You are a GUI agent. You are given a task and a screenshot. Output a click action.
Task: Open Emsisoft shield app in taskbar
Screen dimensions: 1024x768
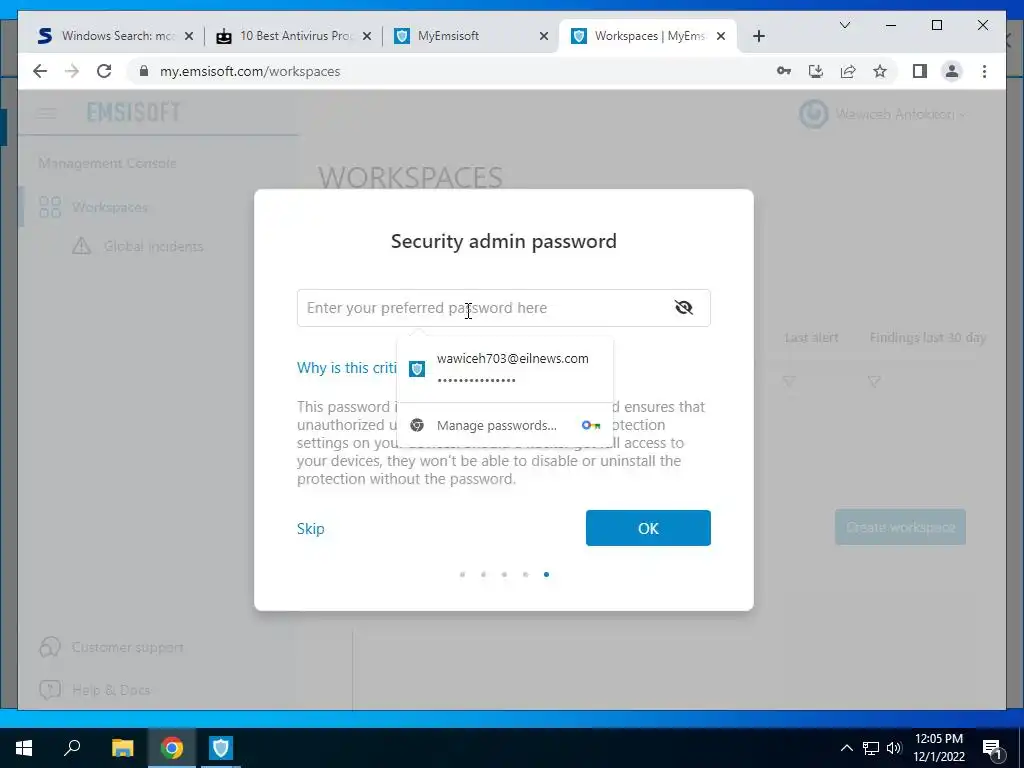(x=221, y=748)
